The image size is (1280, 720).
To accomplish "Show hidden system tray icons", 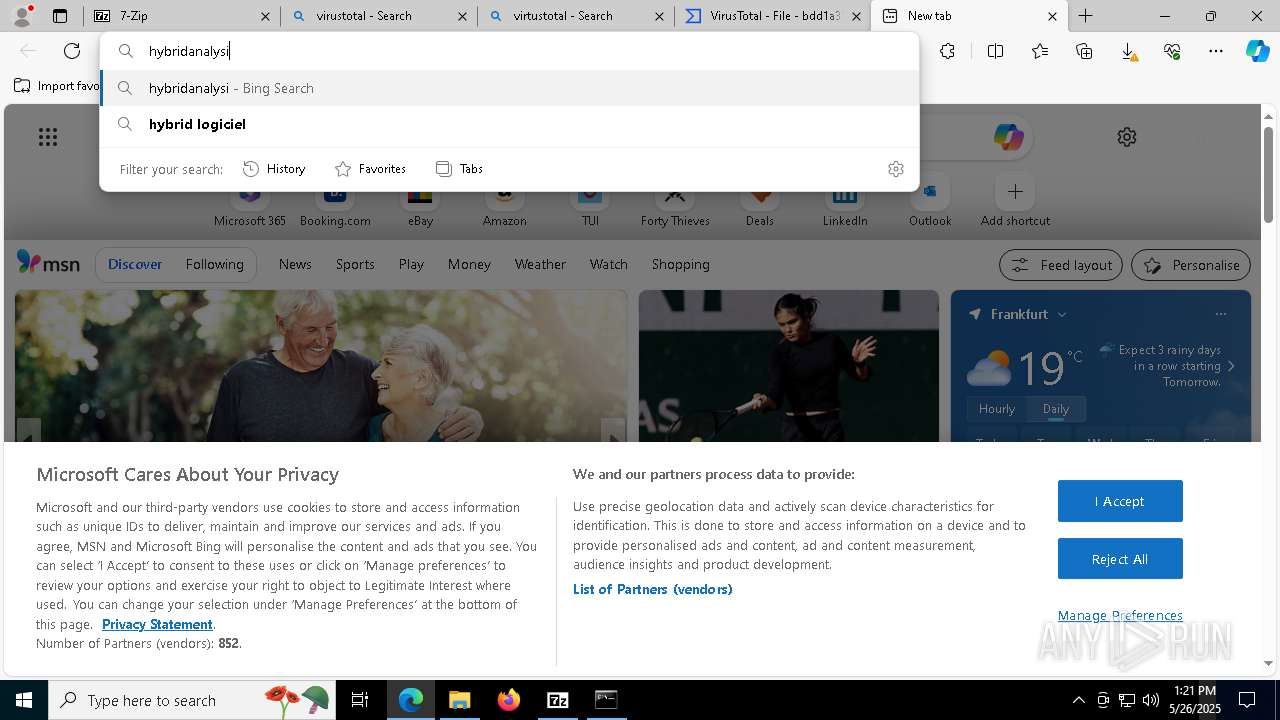I will click(1078, 700).
